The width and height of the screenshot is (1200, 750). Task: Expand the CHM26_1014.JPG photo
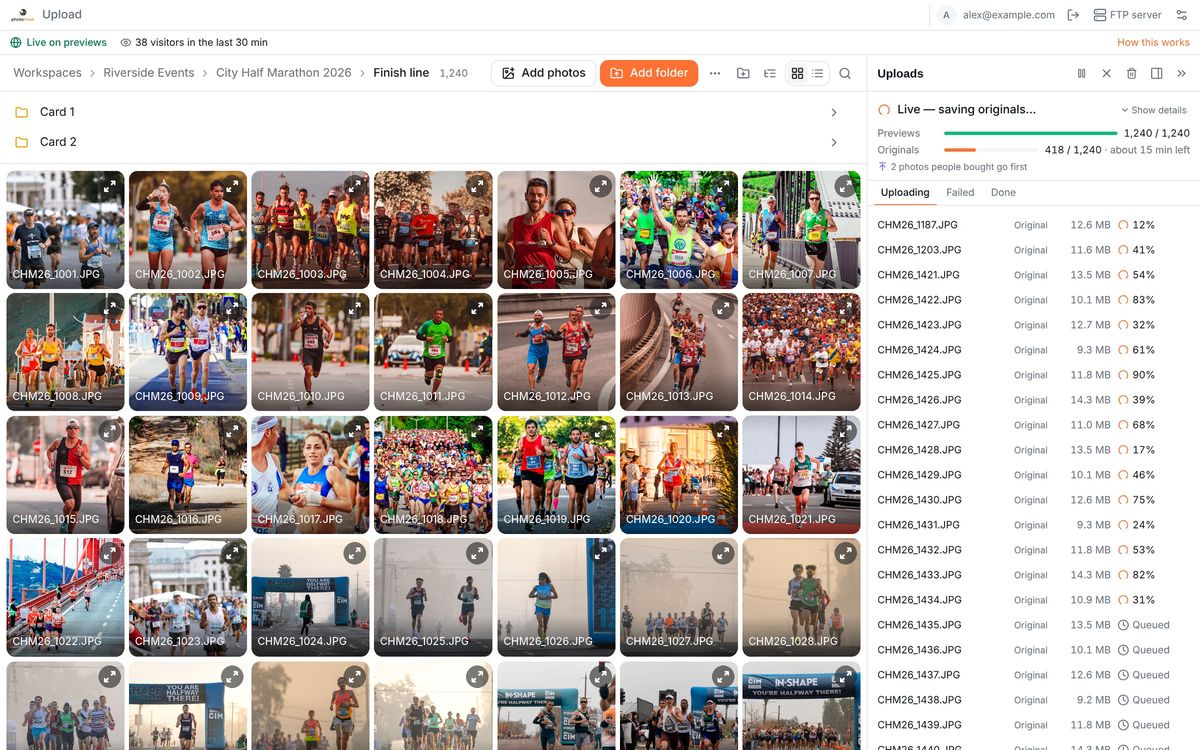point(845,308)
